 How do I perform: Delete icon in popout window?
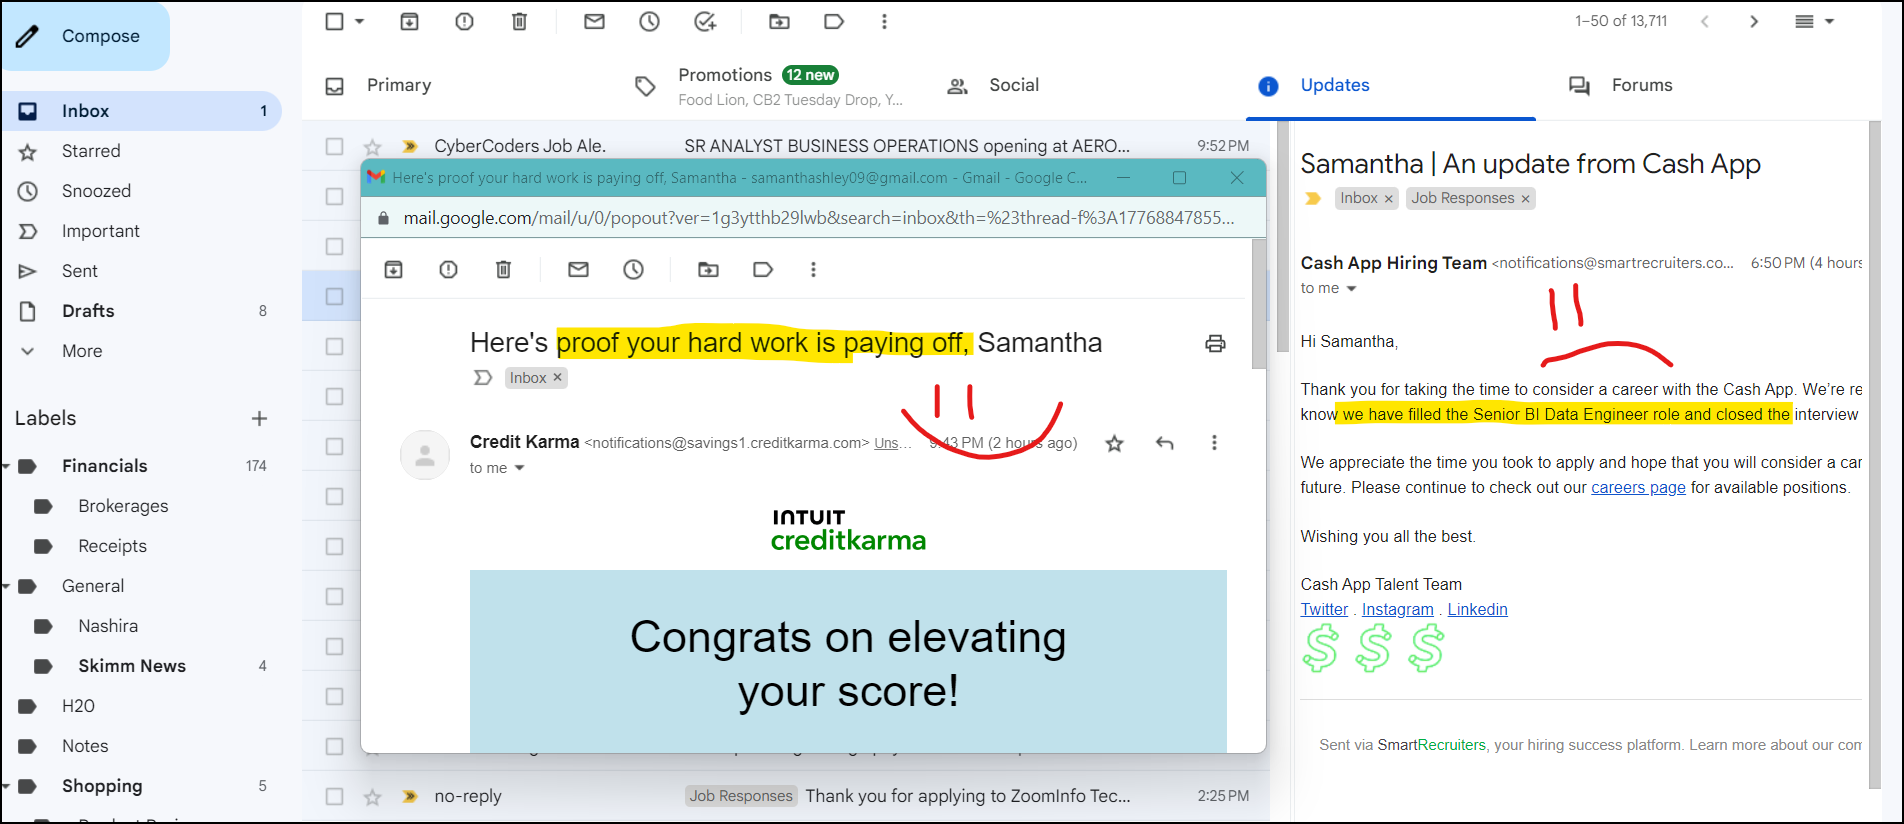point(503,269)
